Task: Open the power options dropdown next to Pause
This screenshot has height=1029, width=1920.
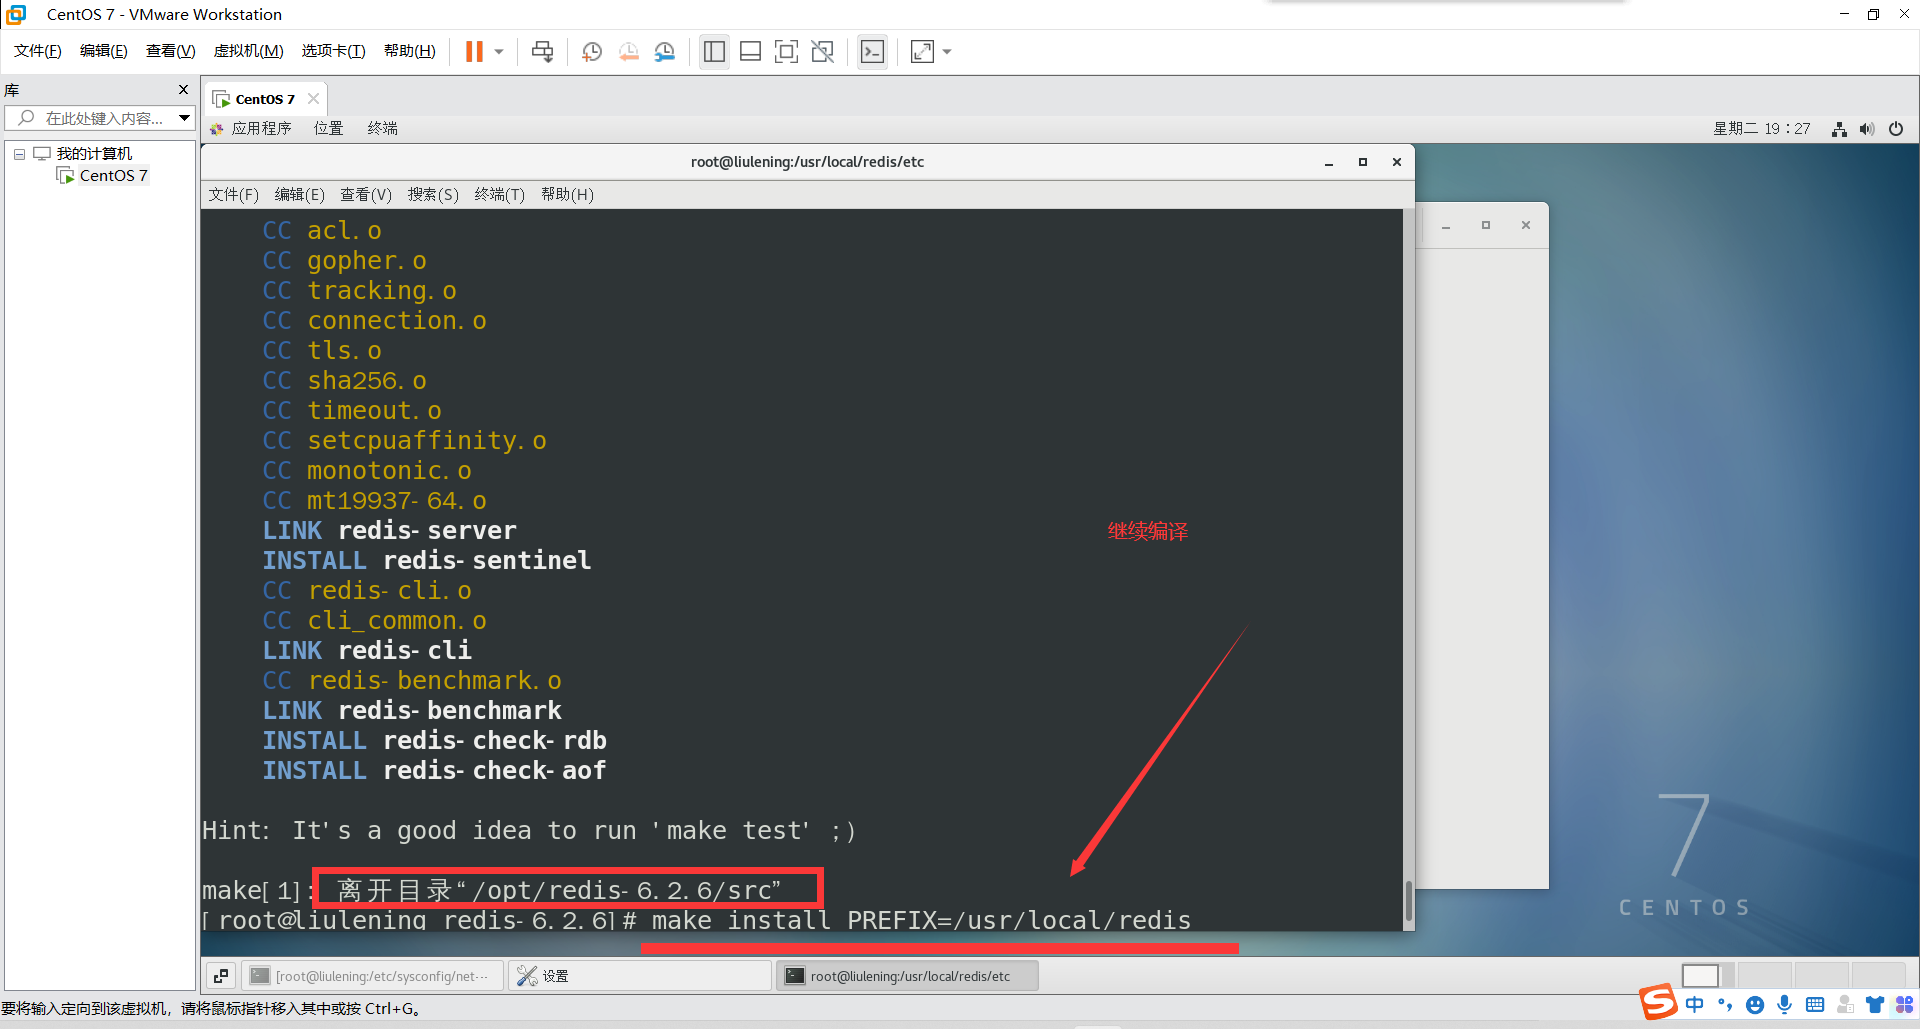Action: tap(499, 51)
